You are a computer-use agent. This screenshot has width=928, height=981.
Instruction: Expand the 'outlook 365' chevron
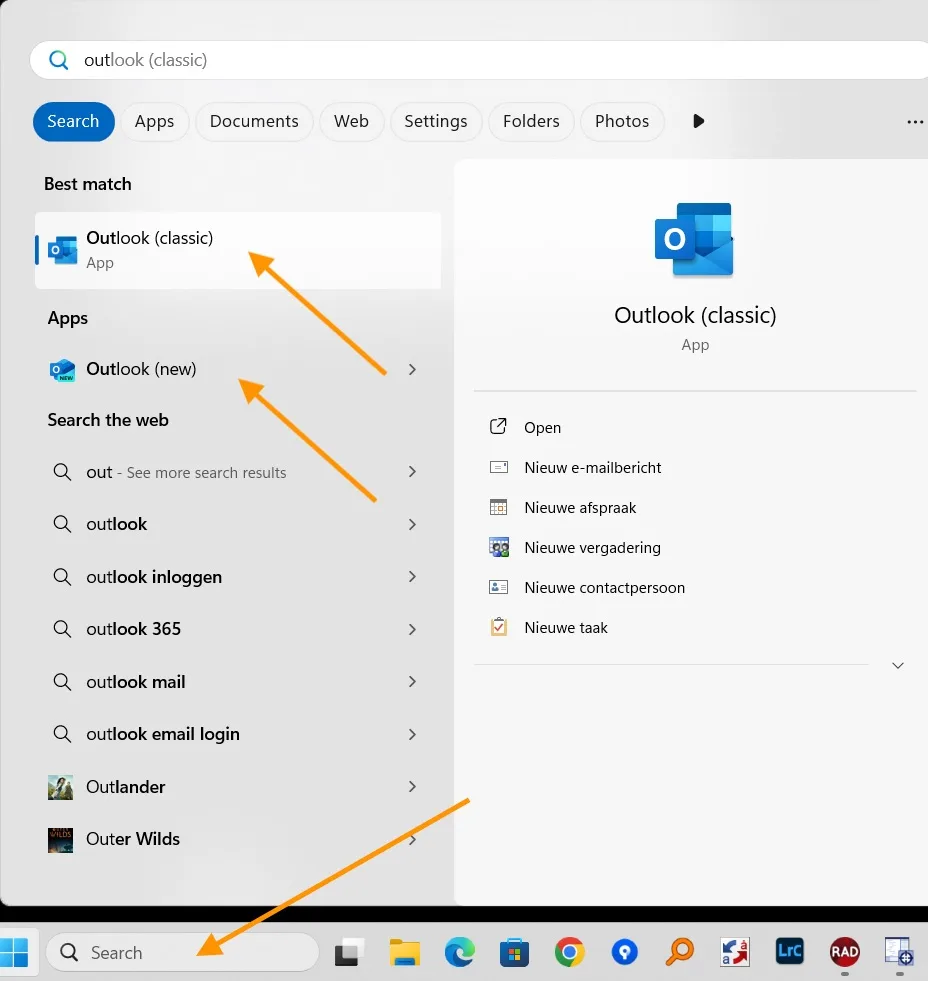[x=412, y=629]
